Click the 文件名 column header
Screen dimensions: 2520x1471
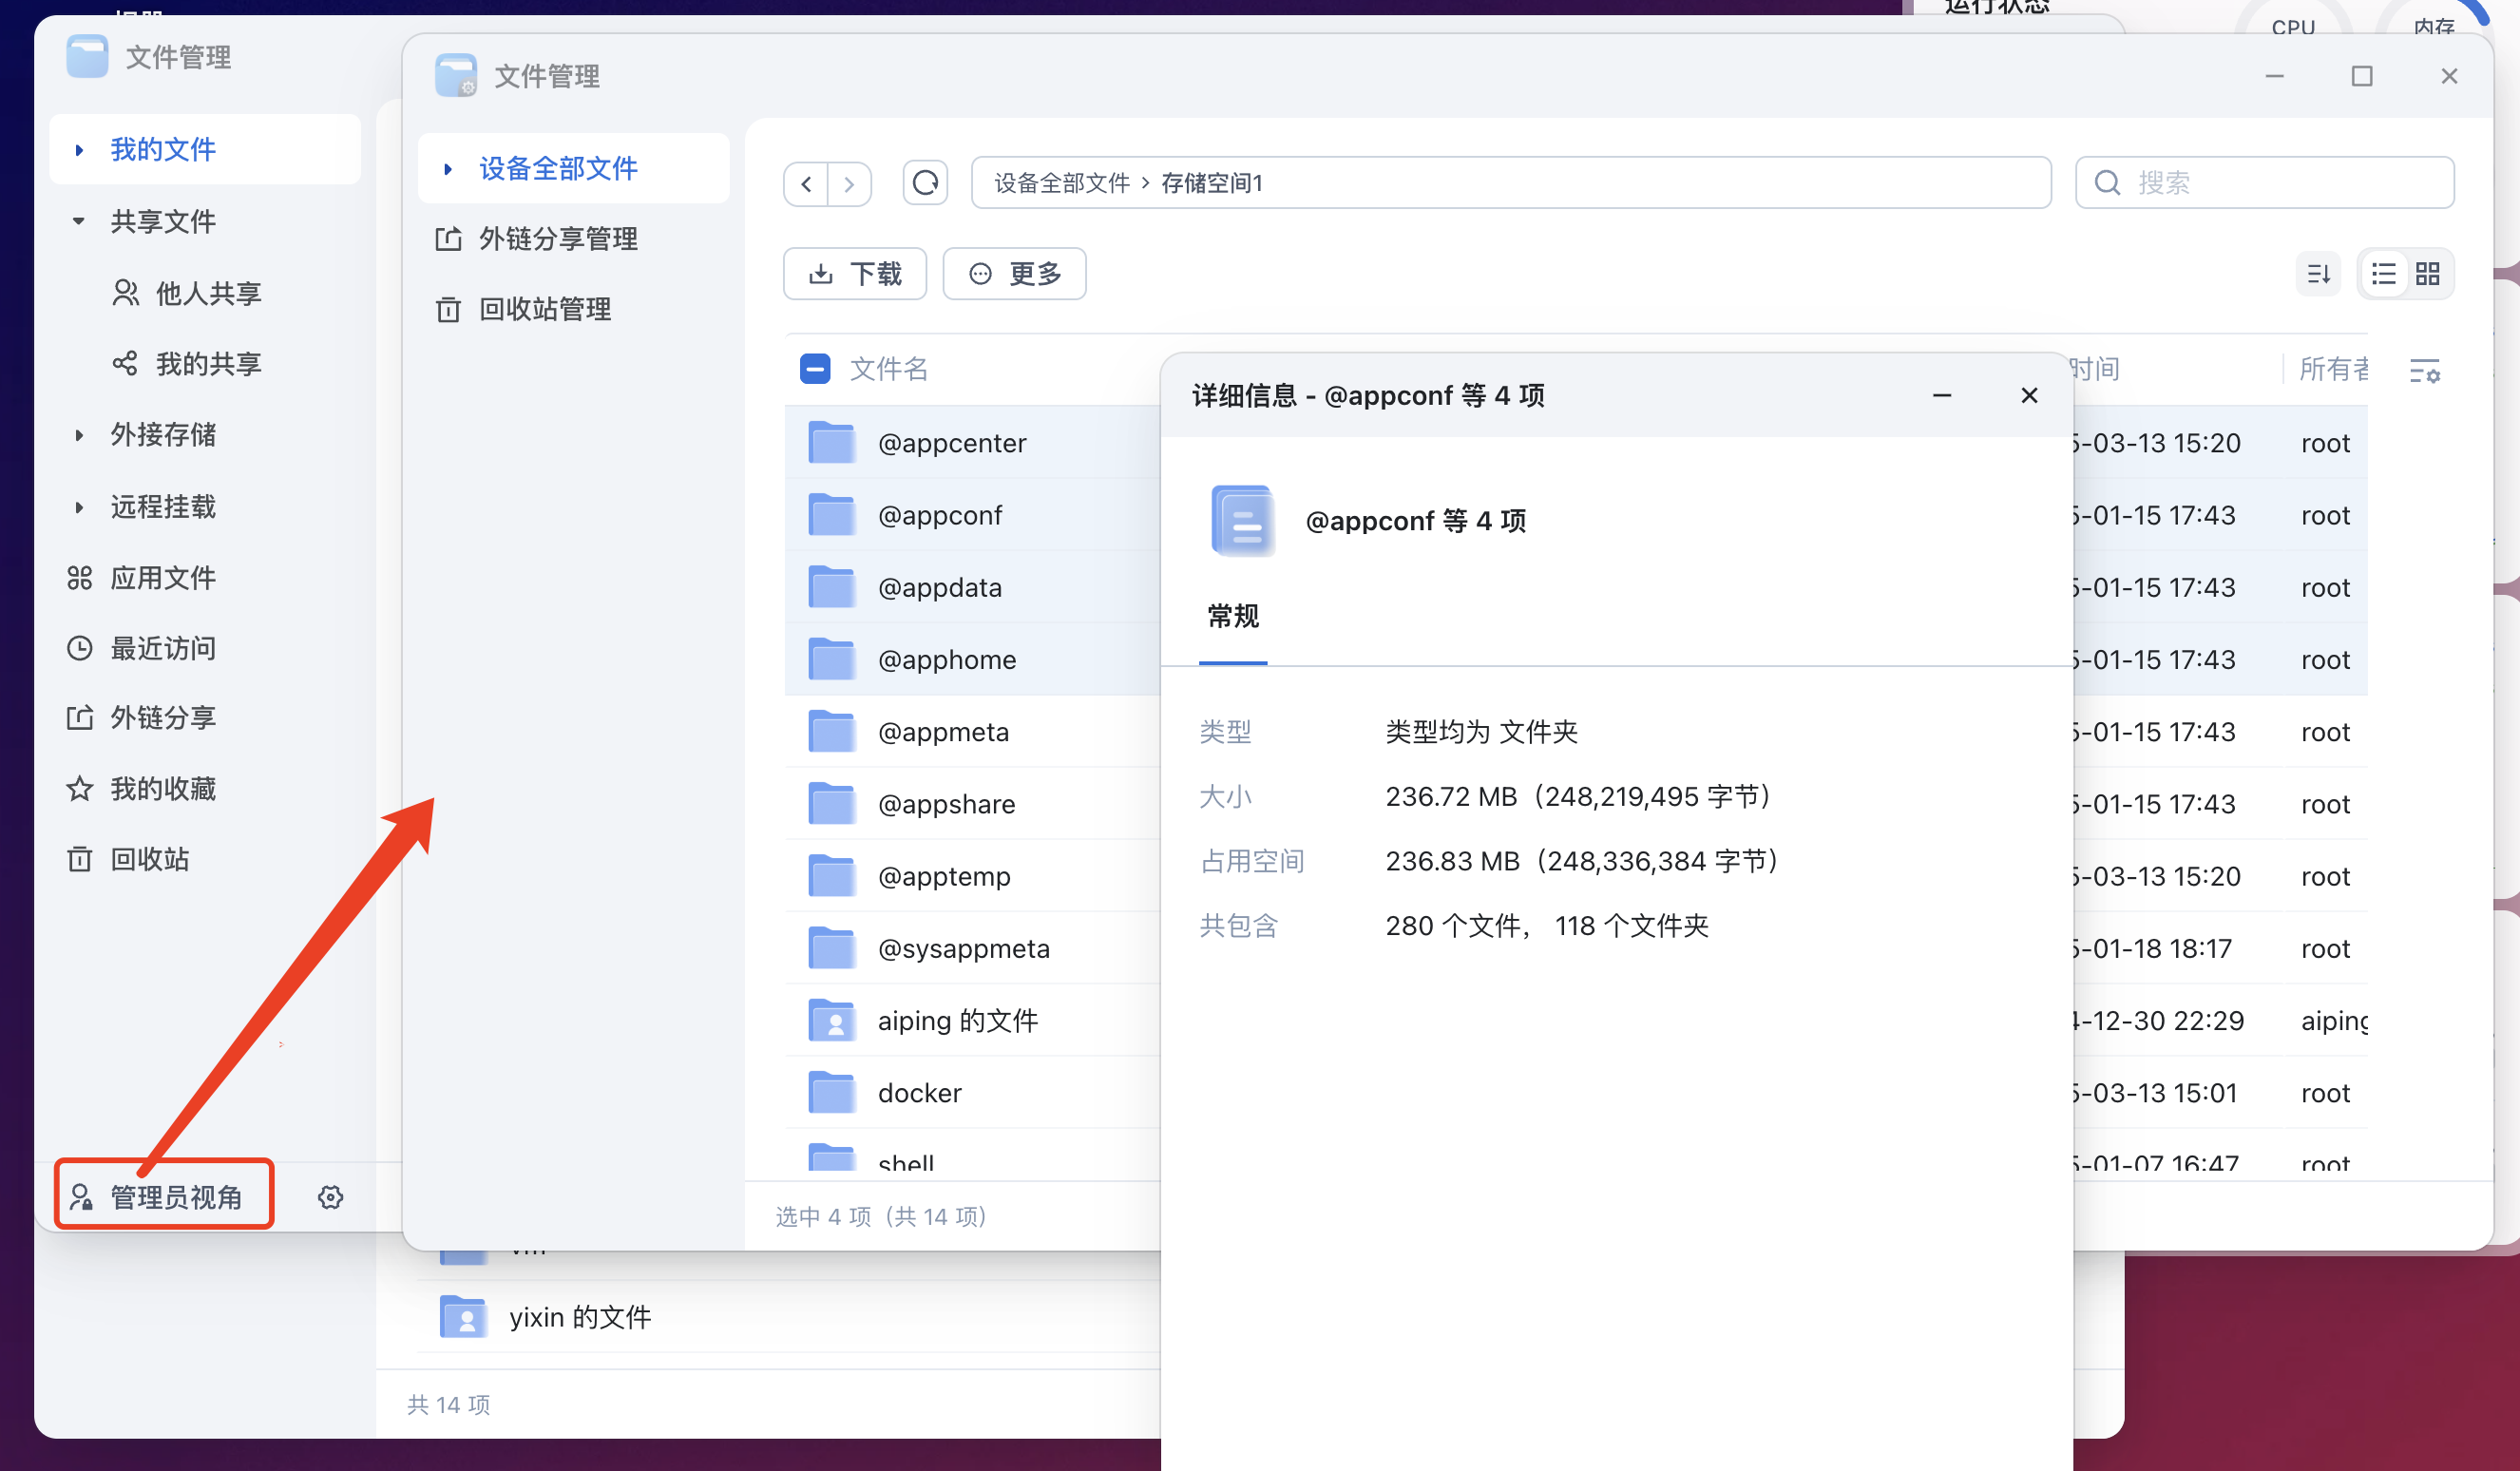point(888,369)
